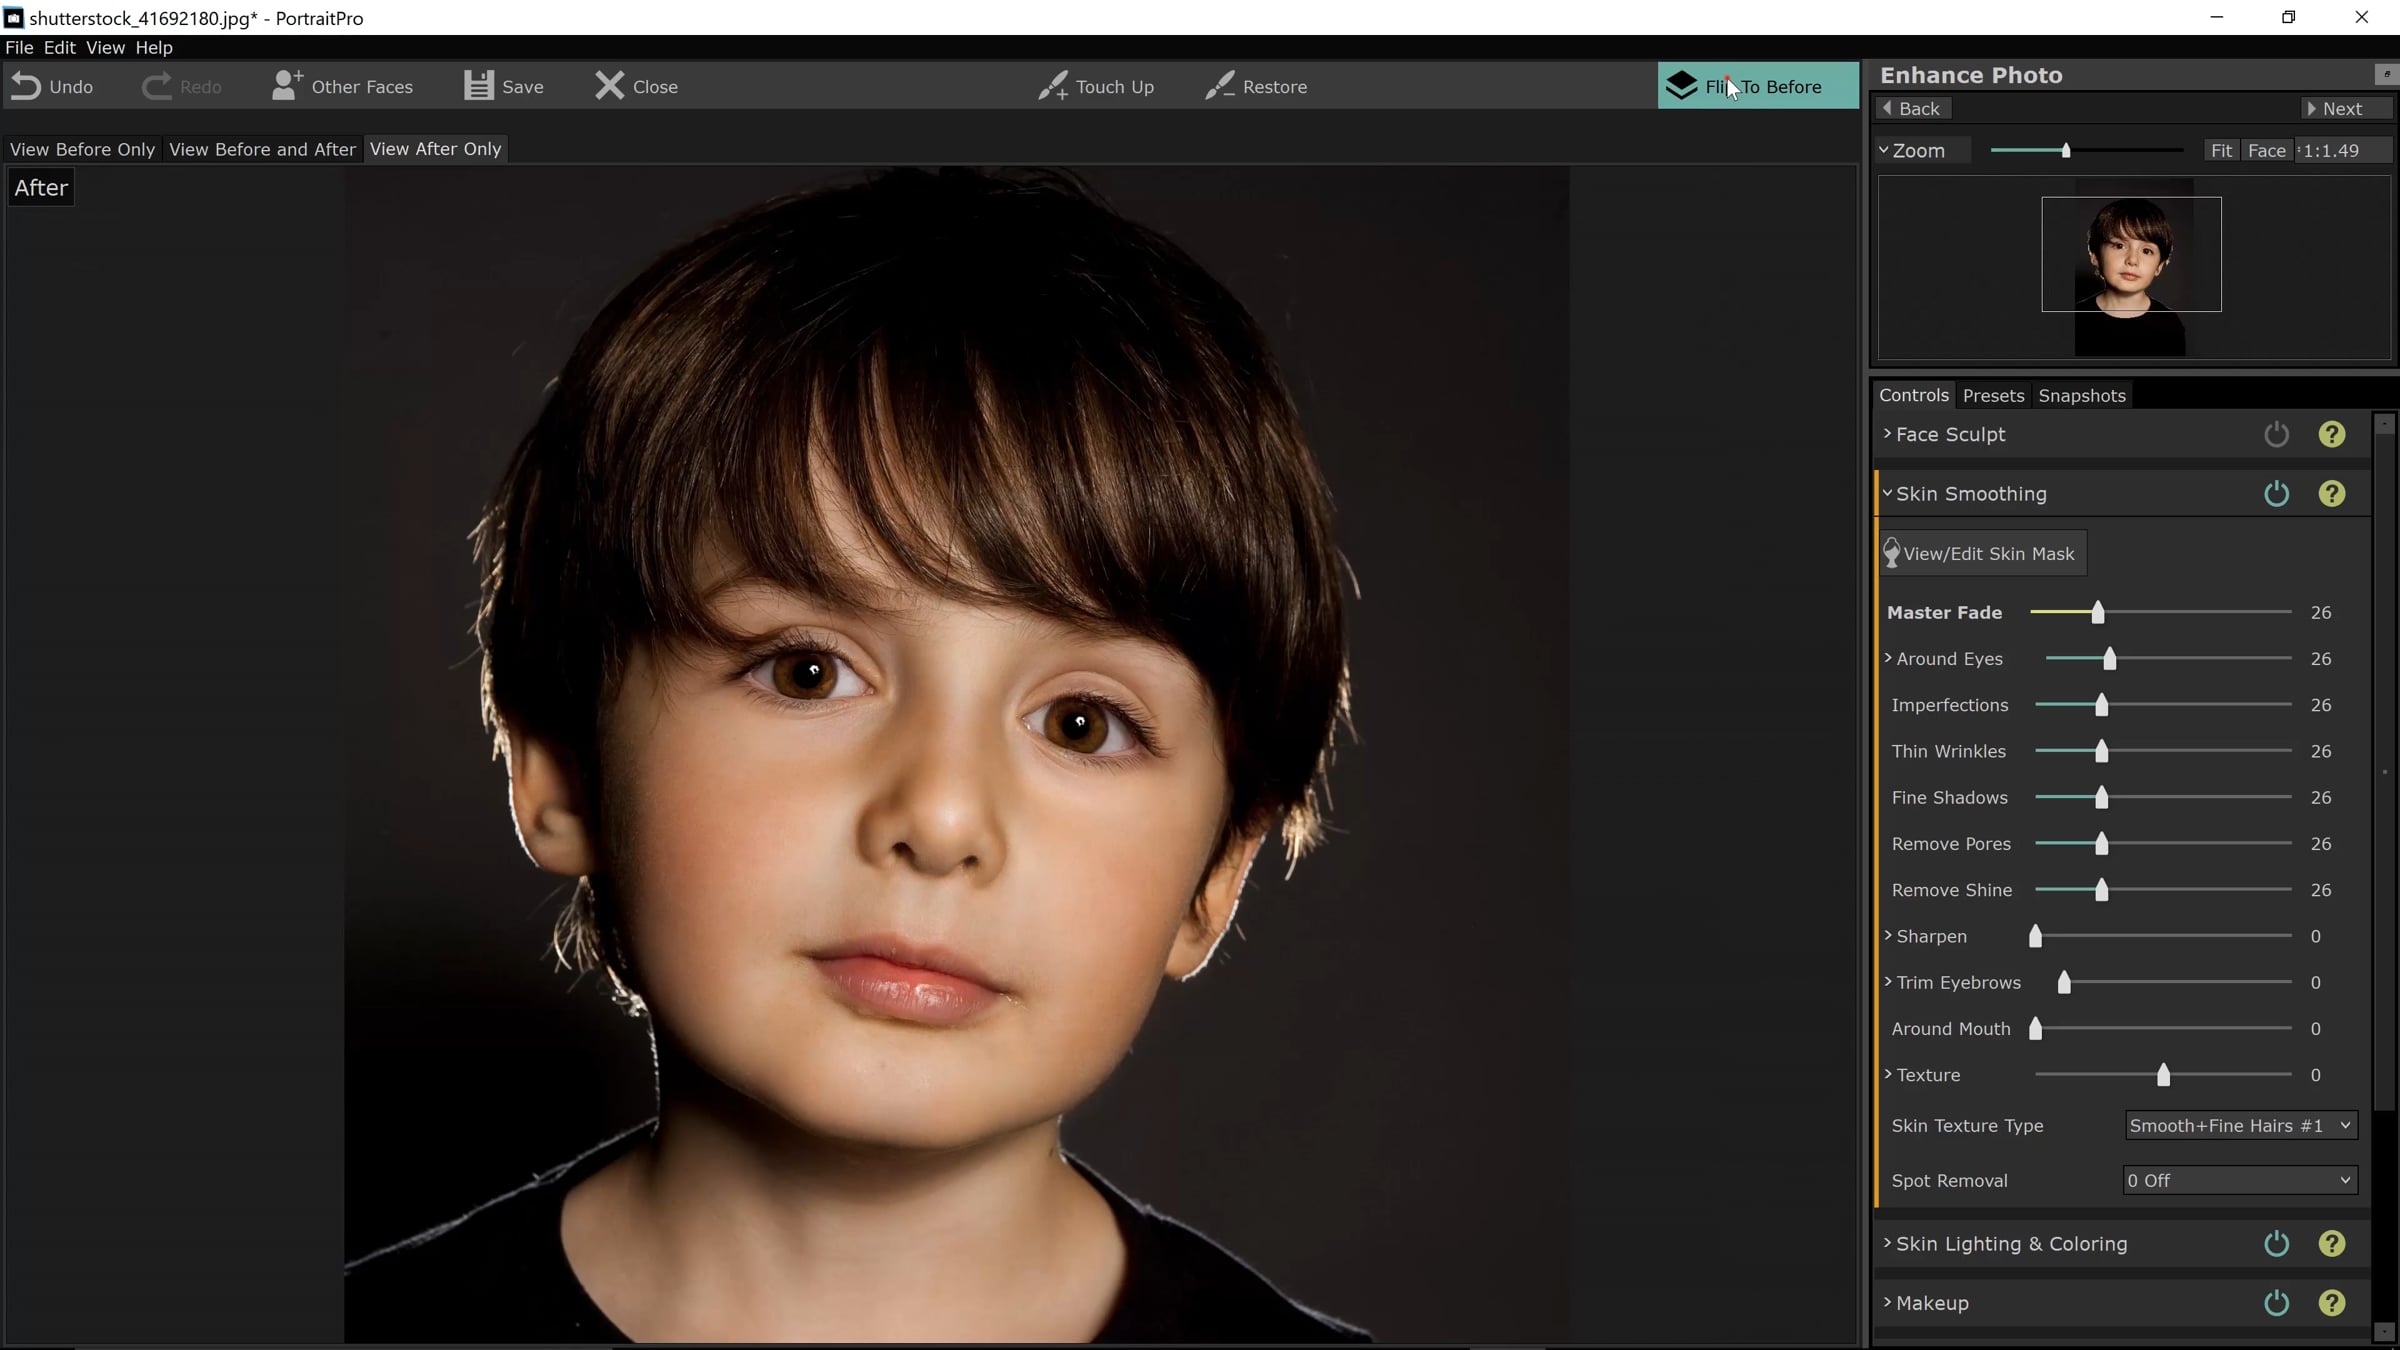Image resolution: width=2400 pixels, height=1350 pixels.
Task: Click the Undo arrow icon
Action: point(26,87)
